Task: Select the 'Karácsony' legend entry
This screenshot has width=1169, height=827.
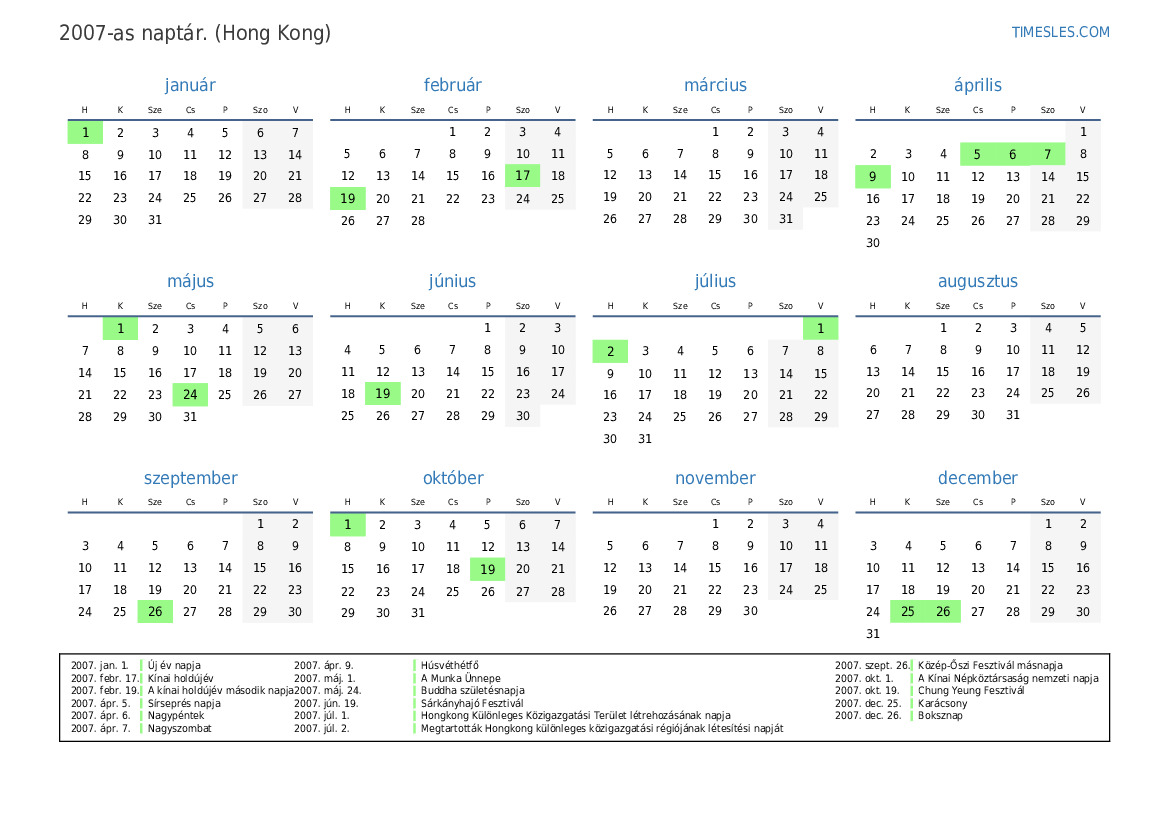Action: [942, 703]
